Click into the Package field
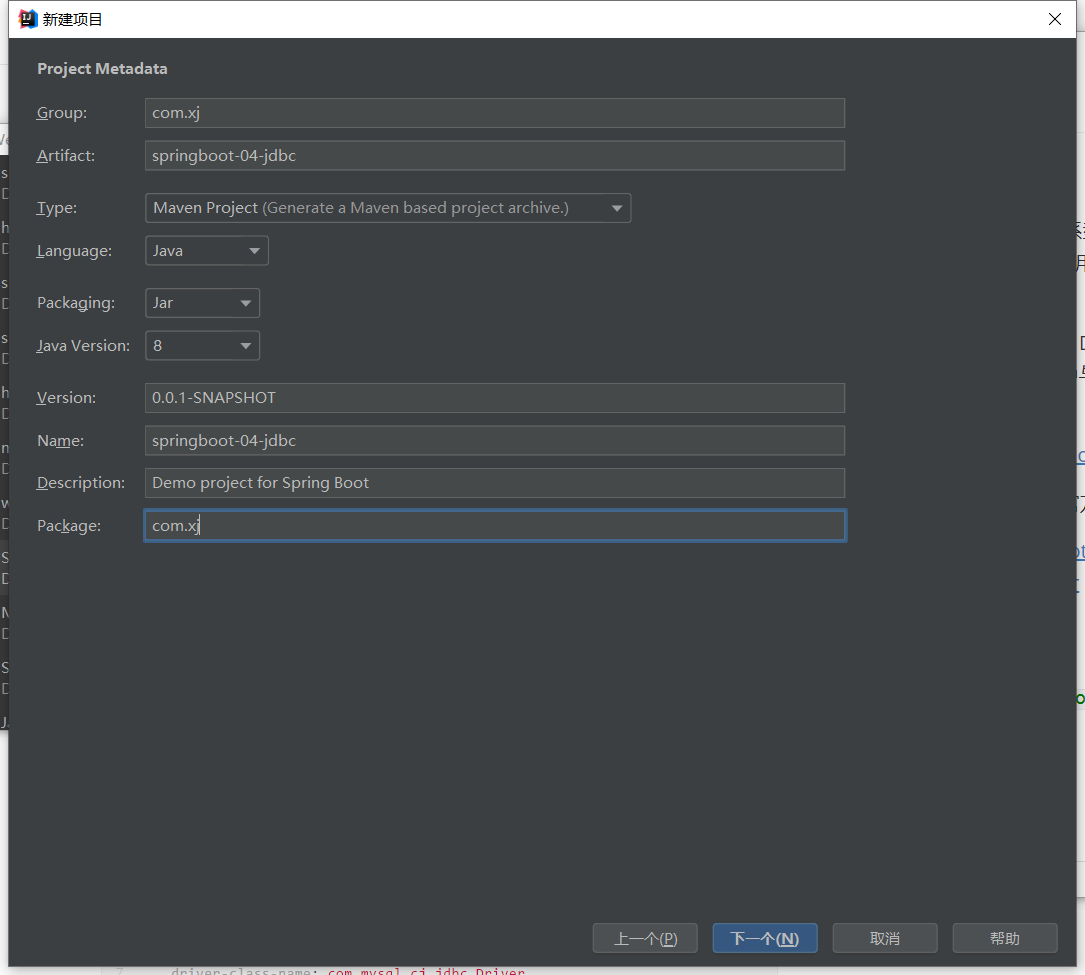Viewport: 1085px width, 975px height. (x=494, y=526)
